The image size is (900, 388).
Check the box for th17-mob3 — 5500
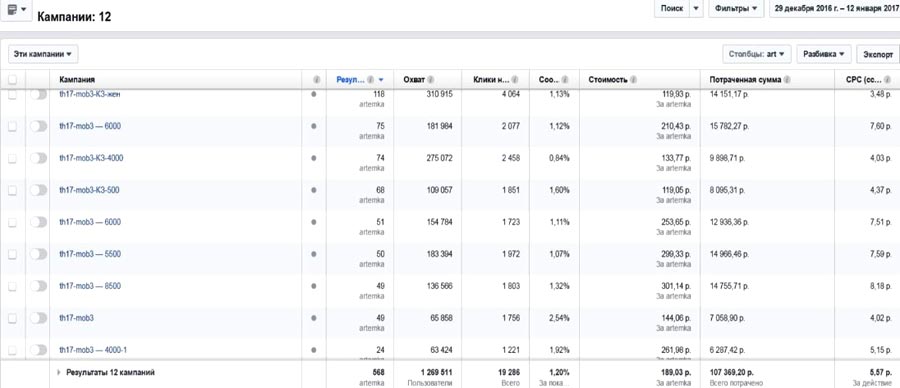(x=13, y=254)
